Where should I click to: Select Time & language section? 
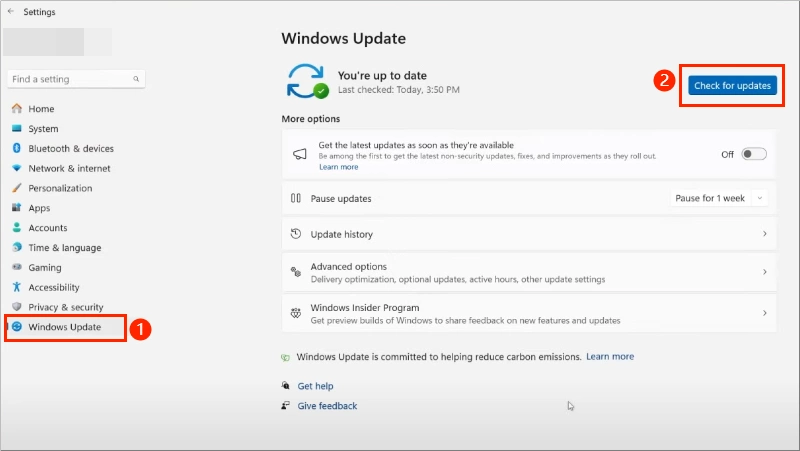tap(66, 247)
